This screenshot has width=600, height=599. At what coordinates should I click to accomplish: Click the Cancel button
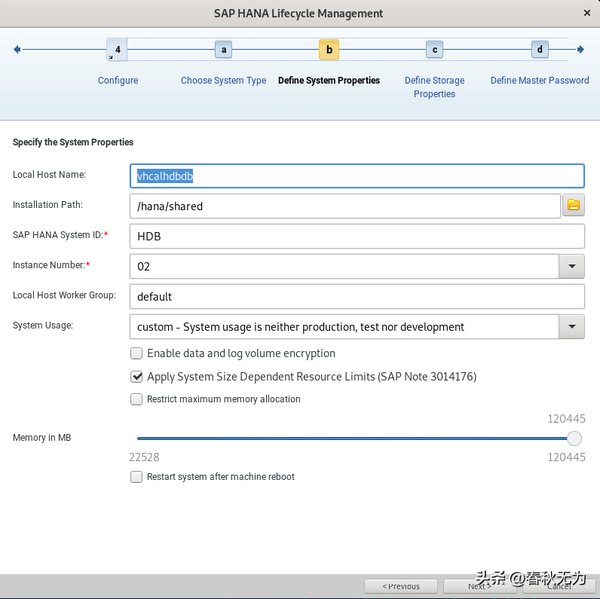559,586
